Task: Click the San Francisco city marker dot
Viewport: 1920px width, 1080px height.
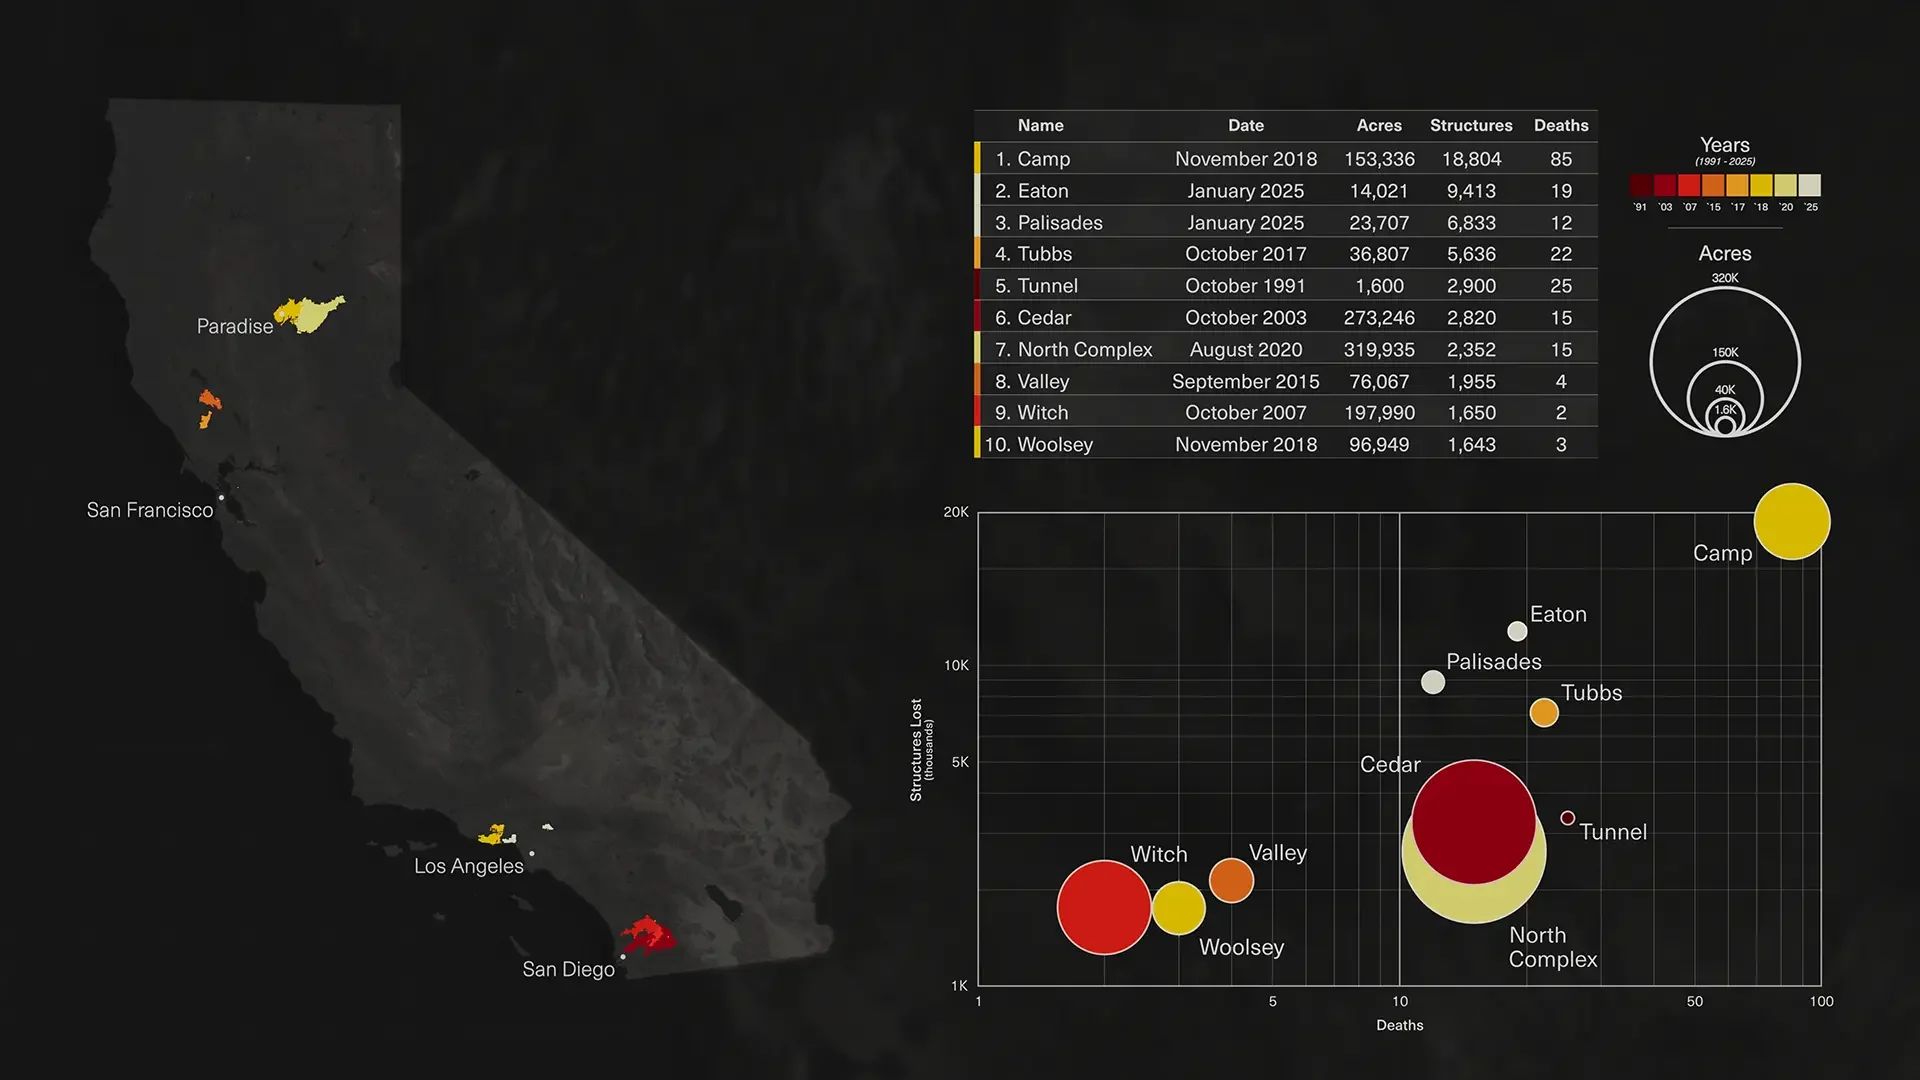Action: click(x=221, y=496)
